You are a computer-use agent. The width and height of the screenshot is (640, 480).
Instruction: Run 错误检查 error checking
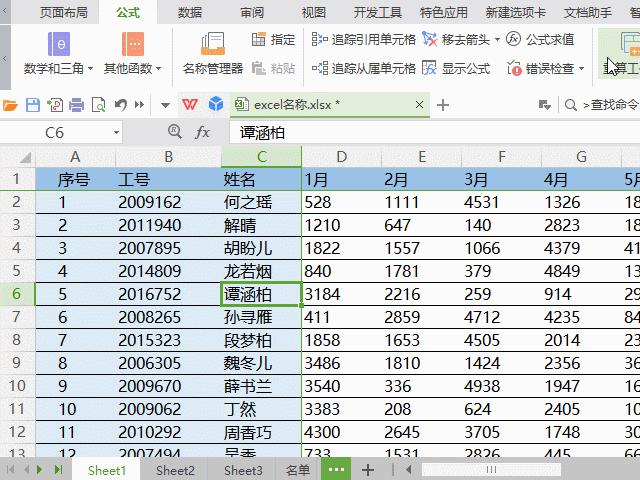pos(540,68)
